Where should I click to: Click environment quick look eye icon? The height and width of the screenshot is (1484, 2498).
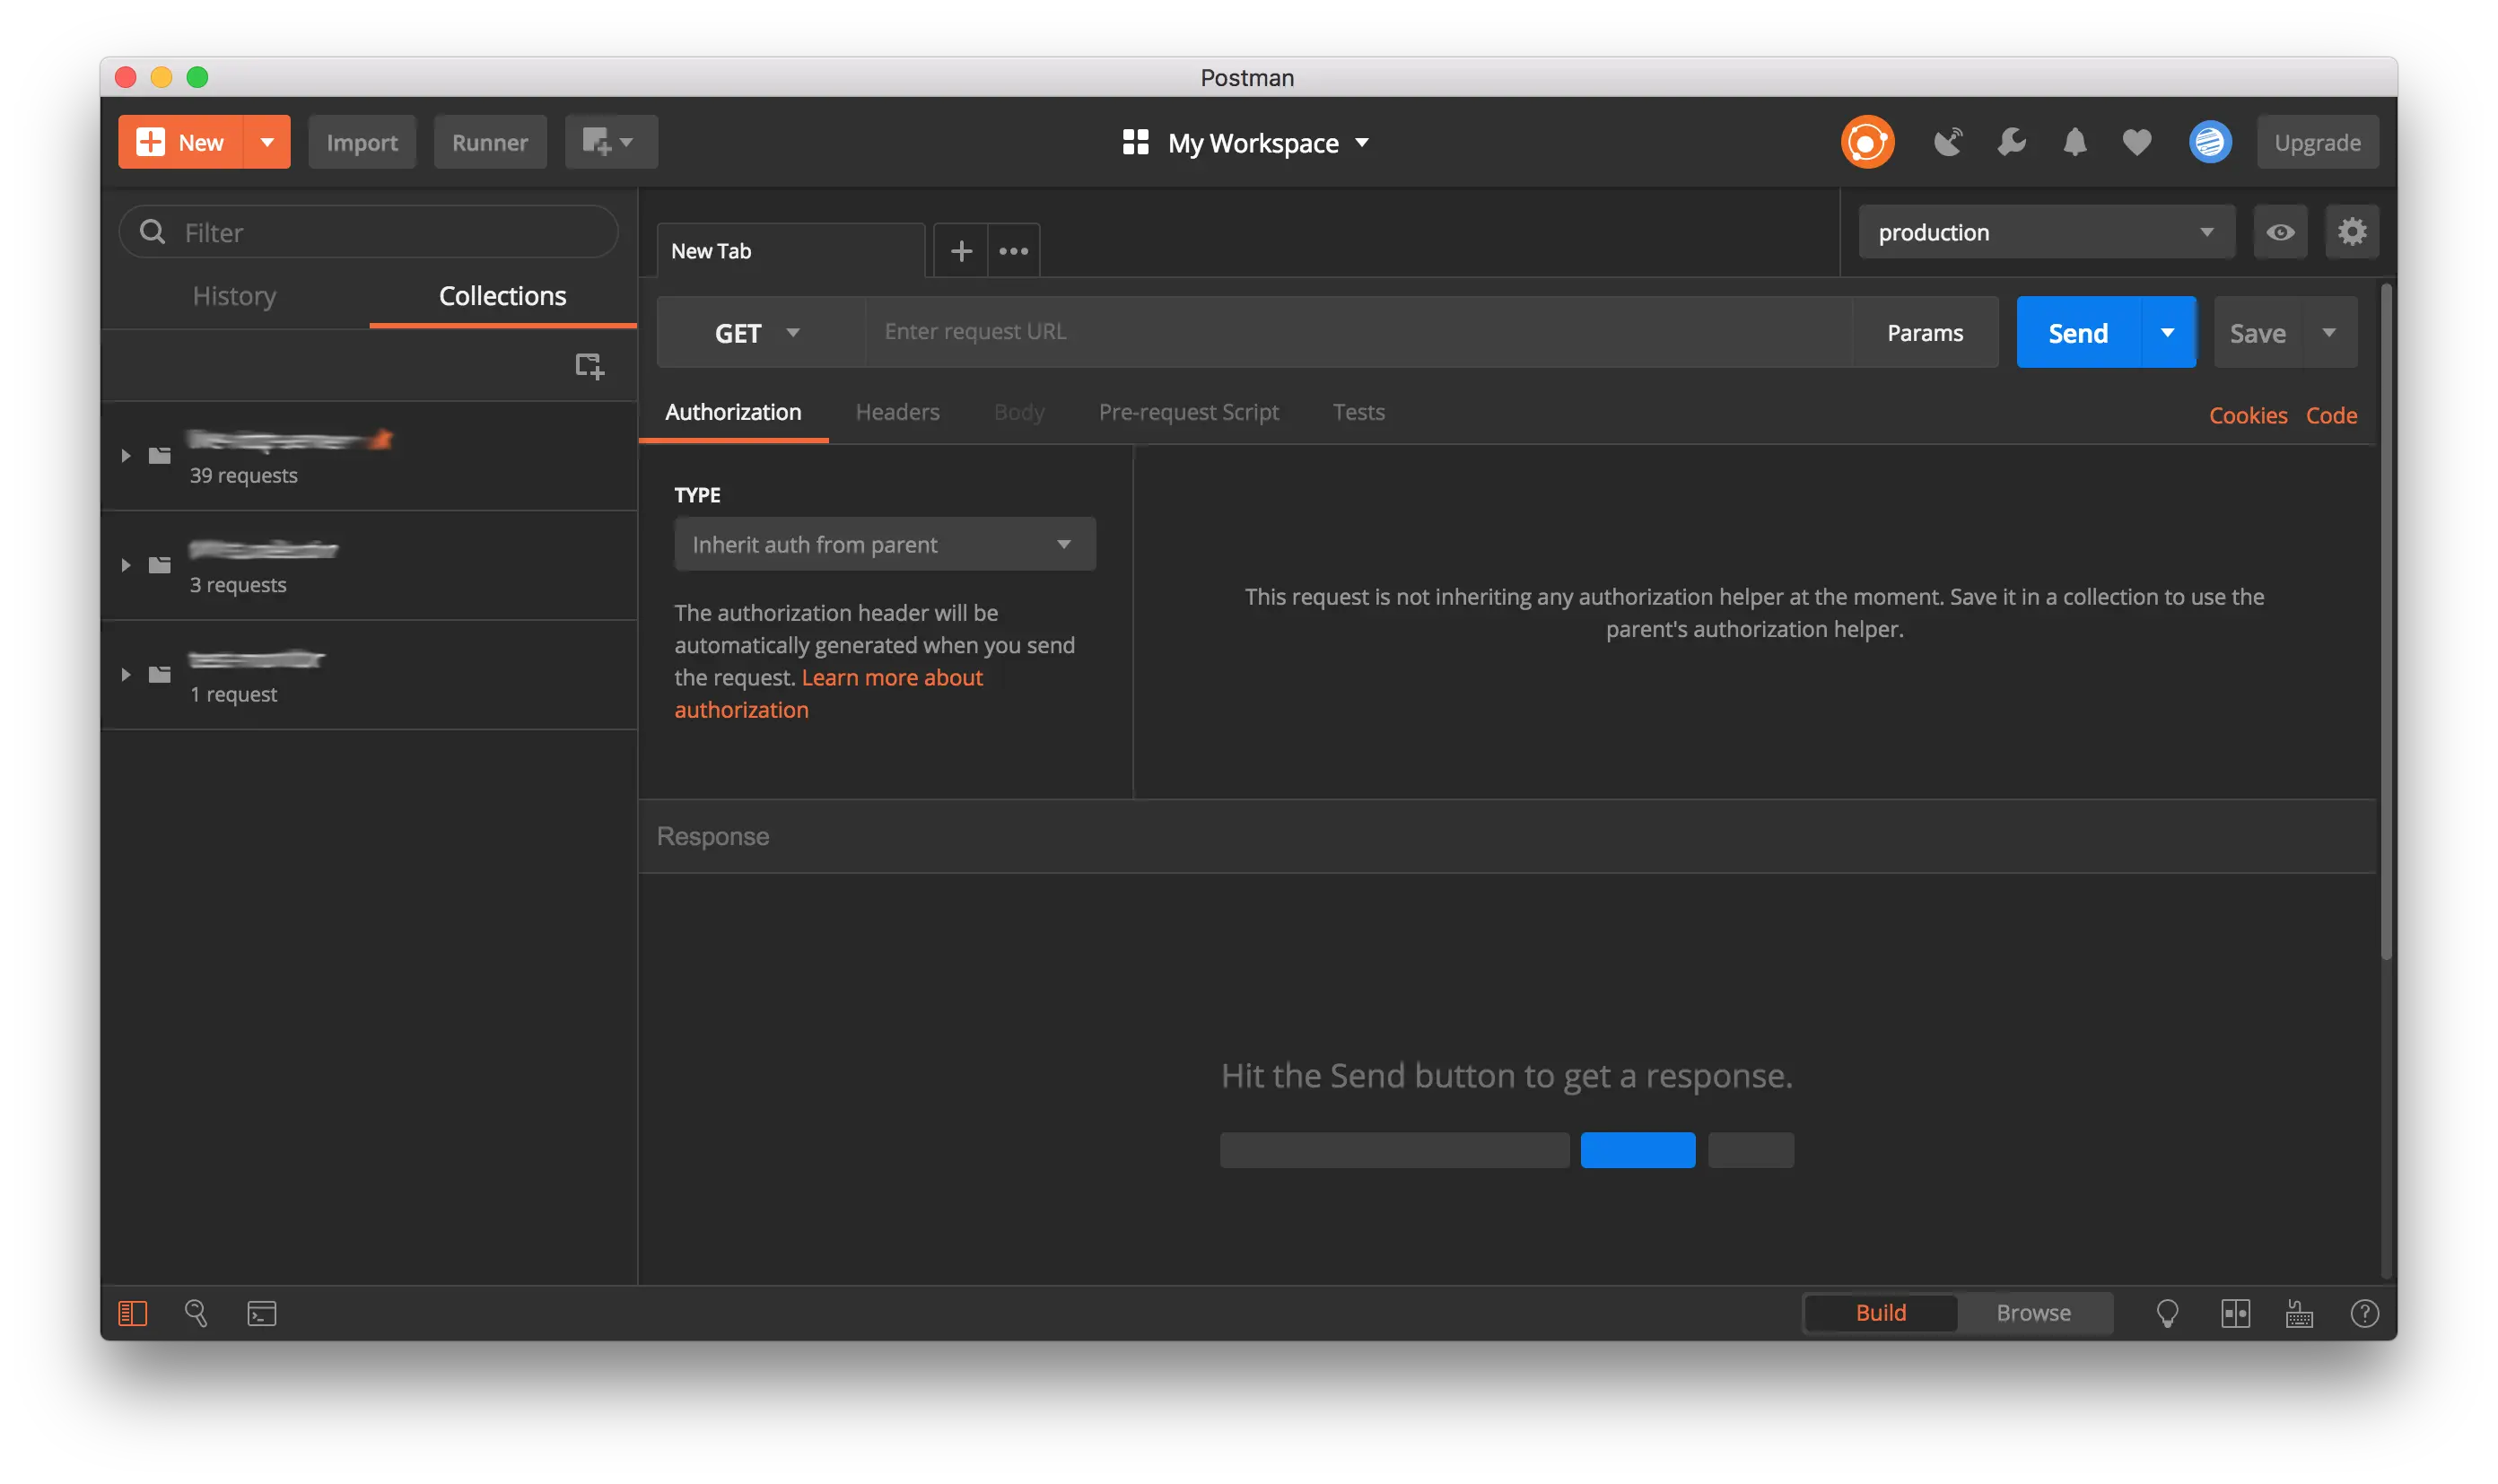click(x=2280, y=232)
